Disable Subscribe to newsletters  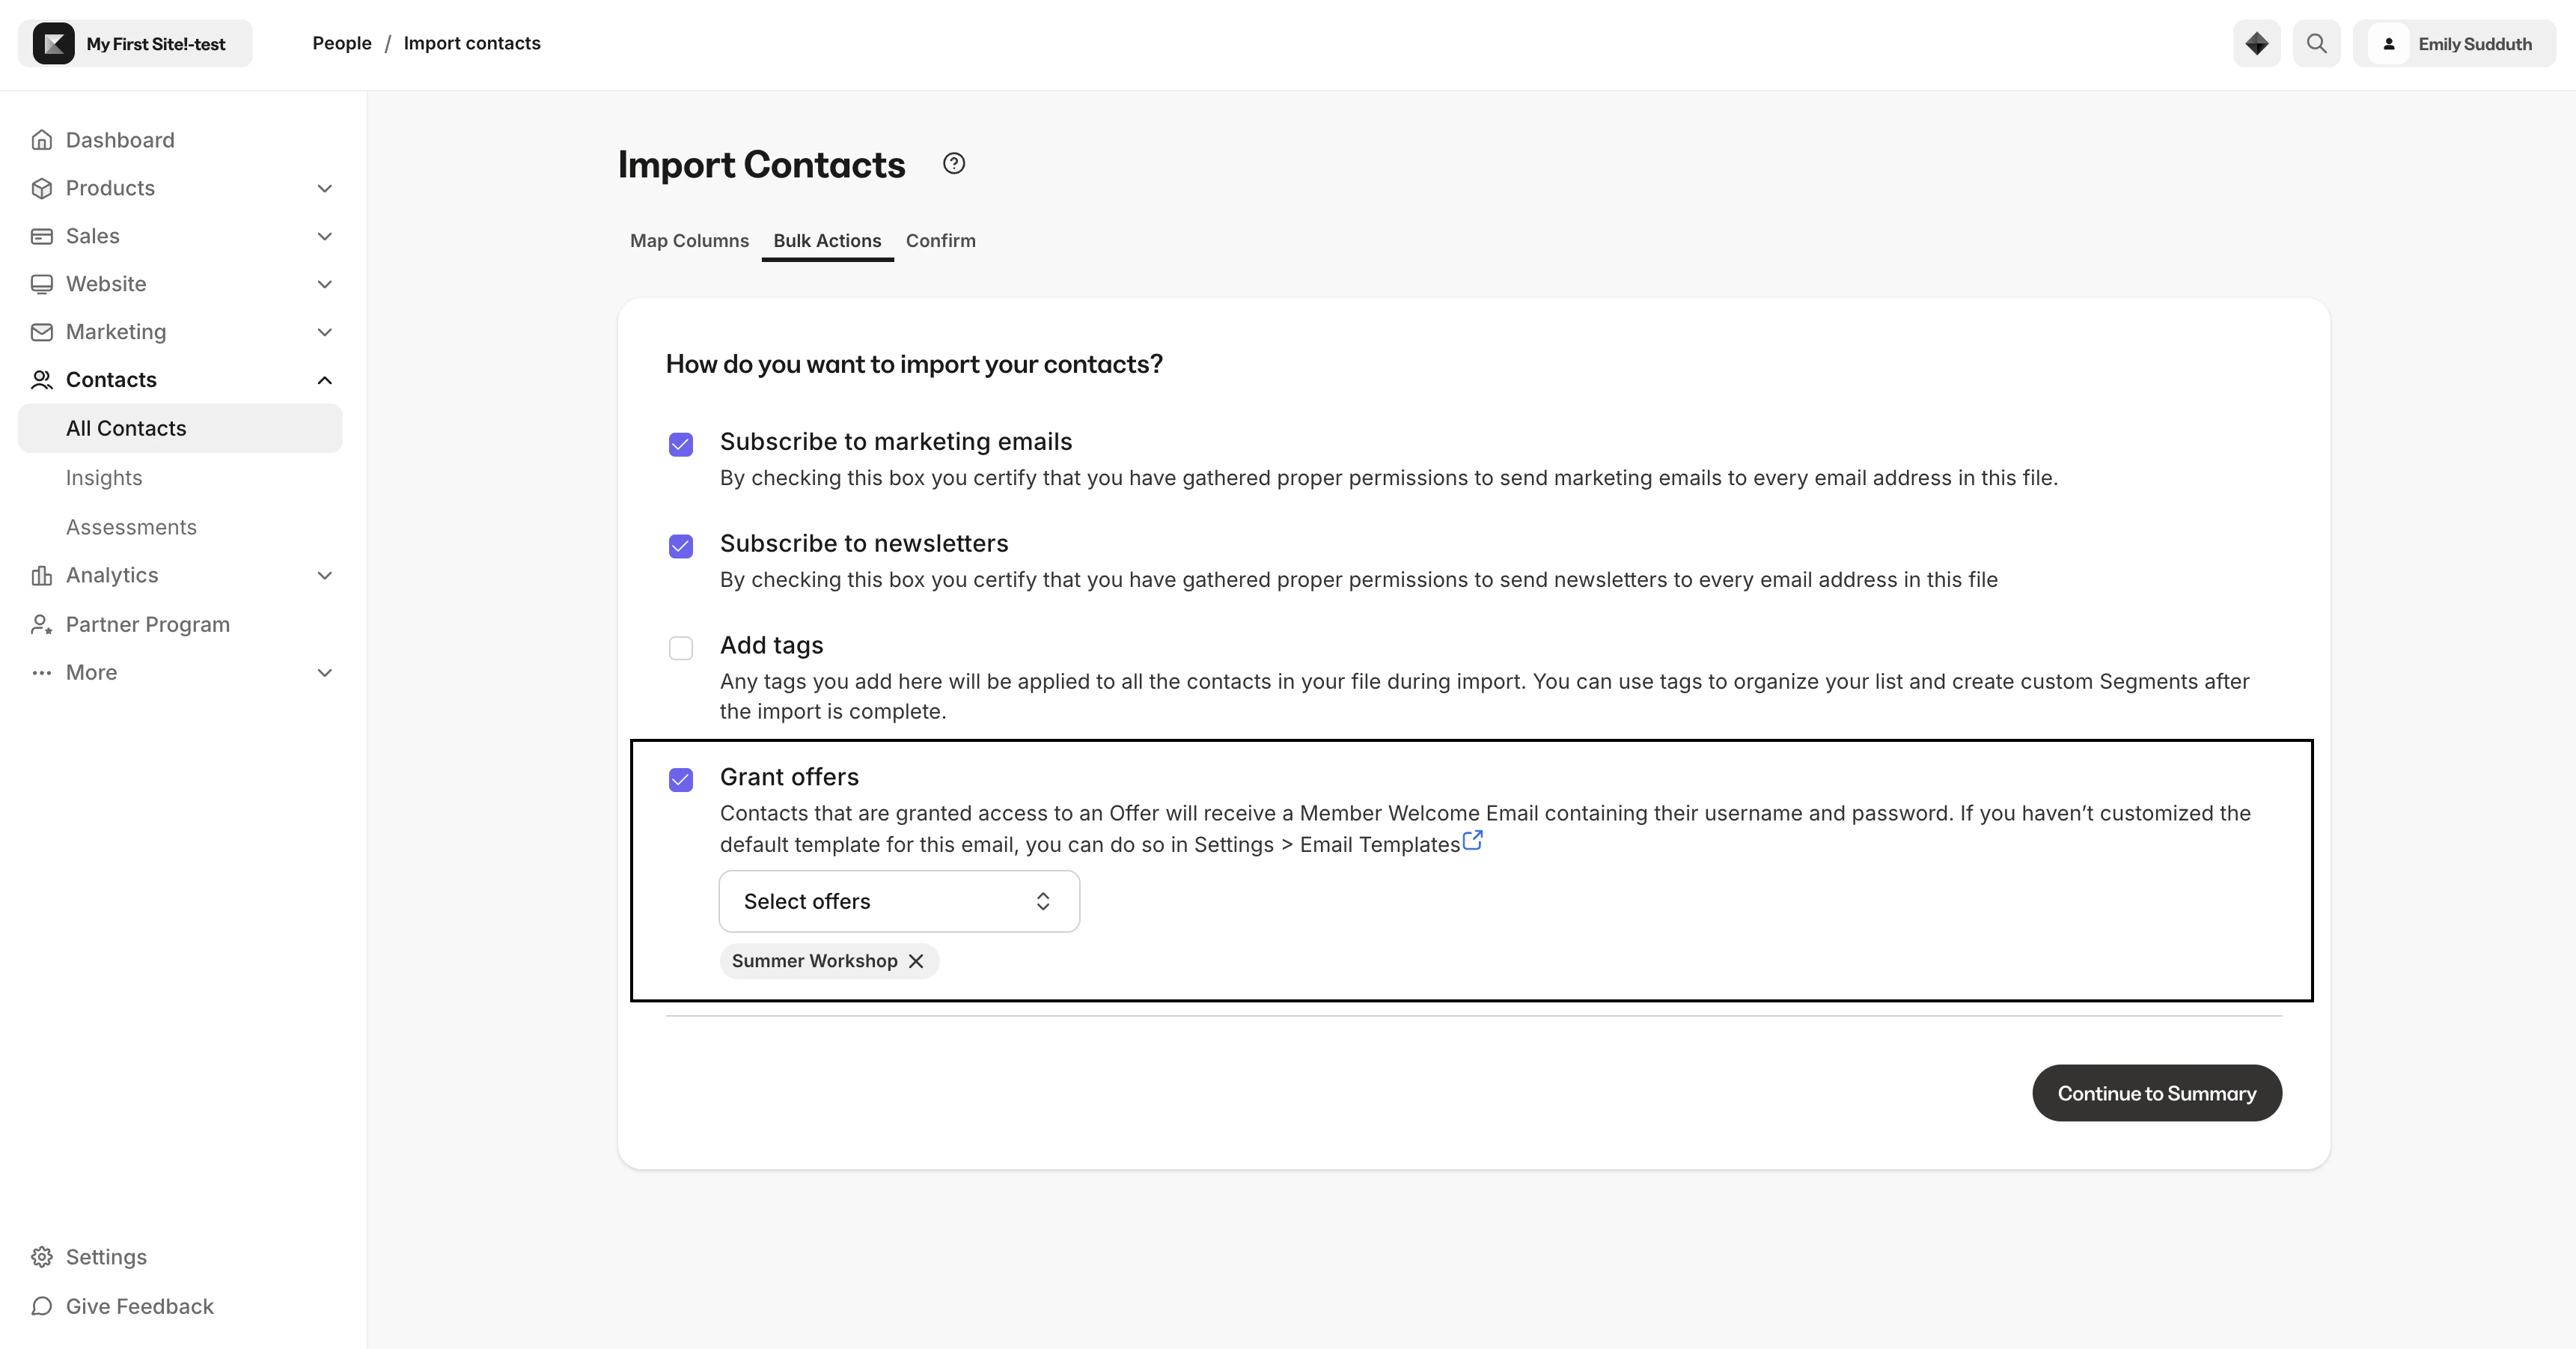(x=681, y=546)
